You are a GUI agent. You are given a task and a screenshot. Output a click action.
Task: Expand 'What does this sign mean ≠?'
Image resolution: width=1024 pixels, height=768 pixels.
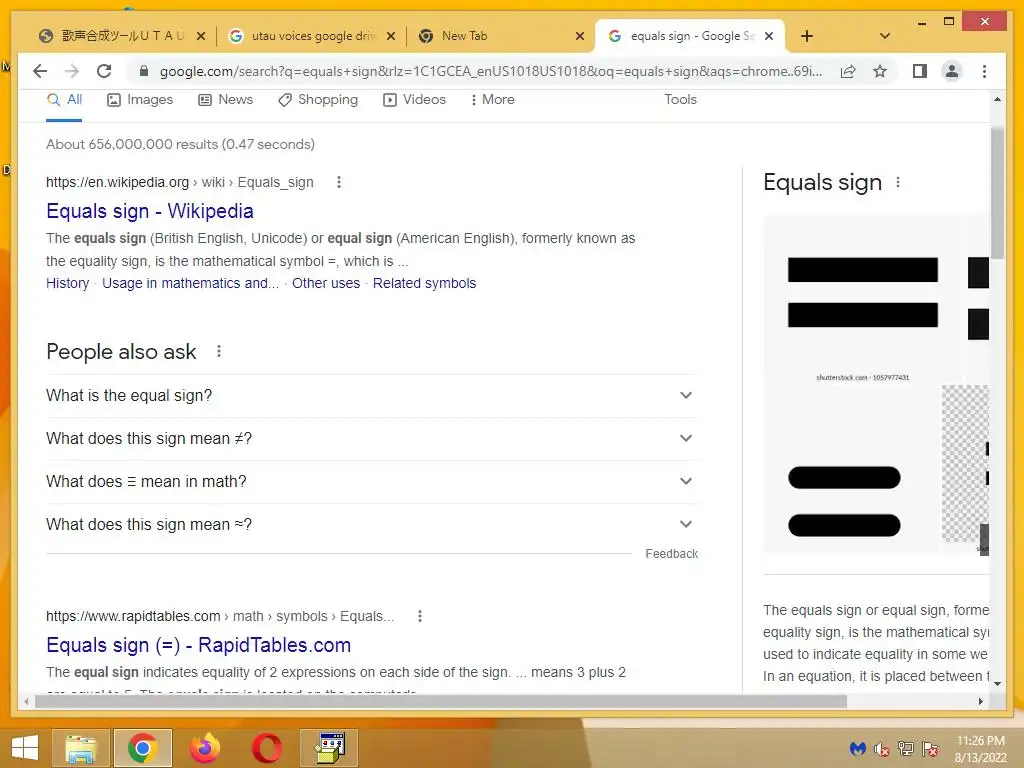coord(370,439)
